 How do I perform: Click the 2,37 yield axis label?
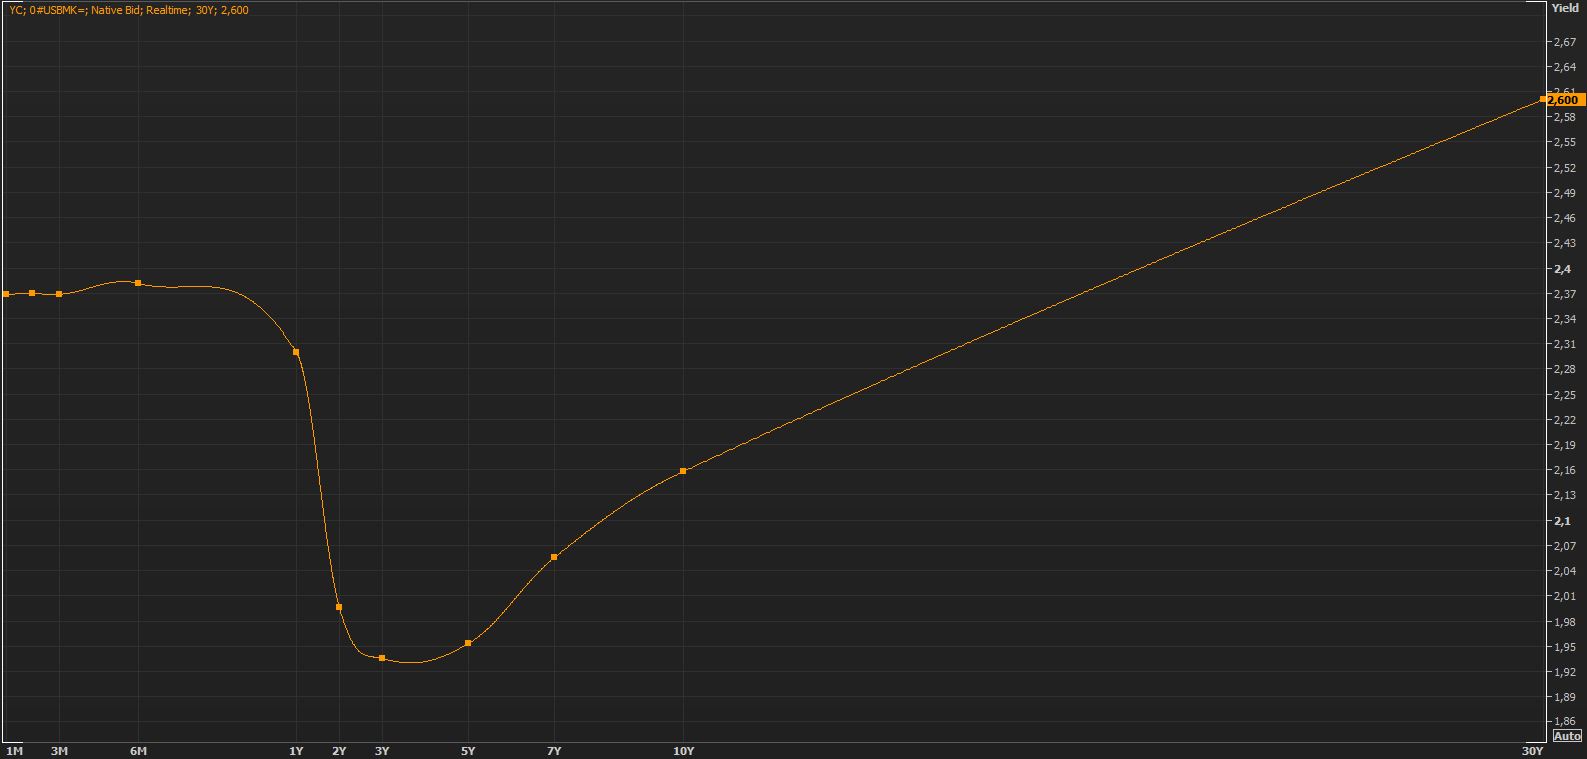pyautogui.click(x=1564, y=294)
